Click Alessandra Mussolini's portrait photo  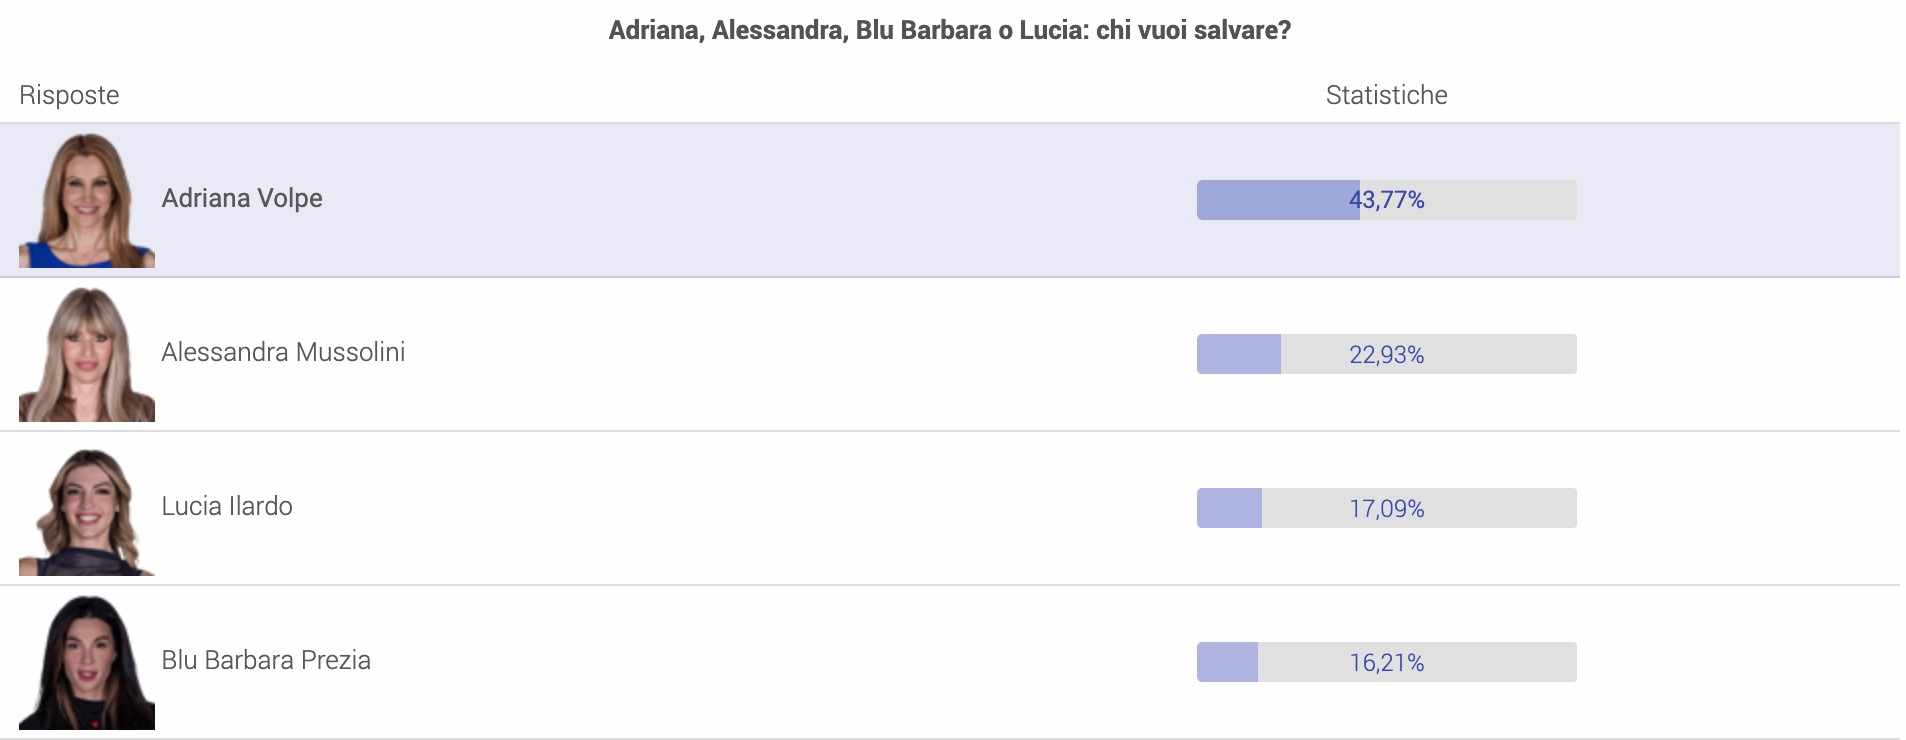click(87, 354)
